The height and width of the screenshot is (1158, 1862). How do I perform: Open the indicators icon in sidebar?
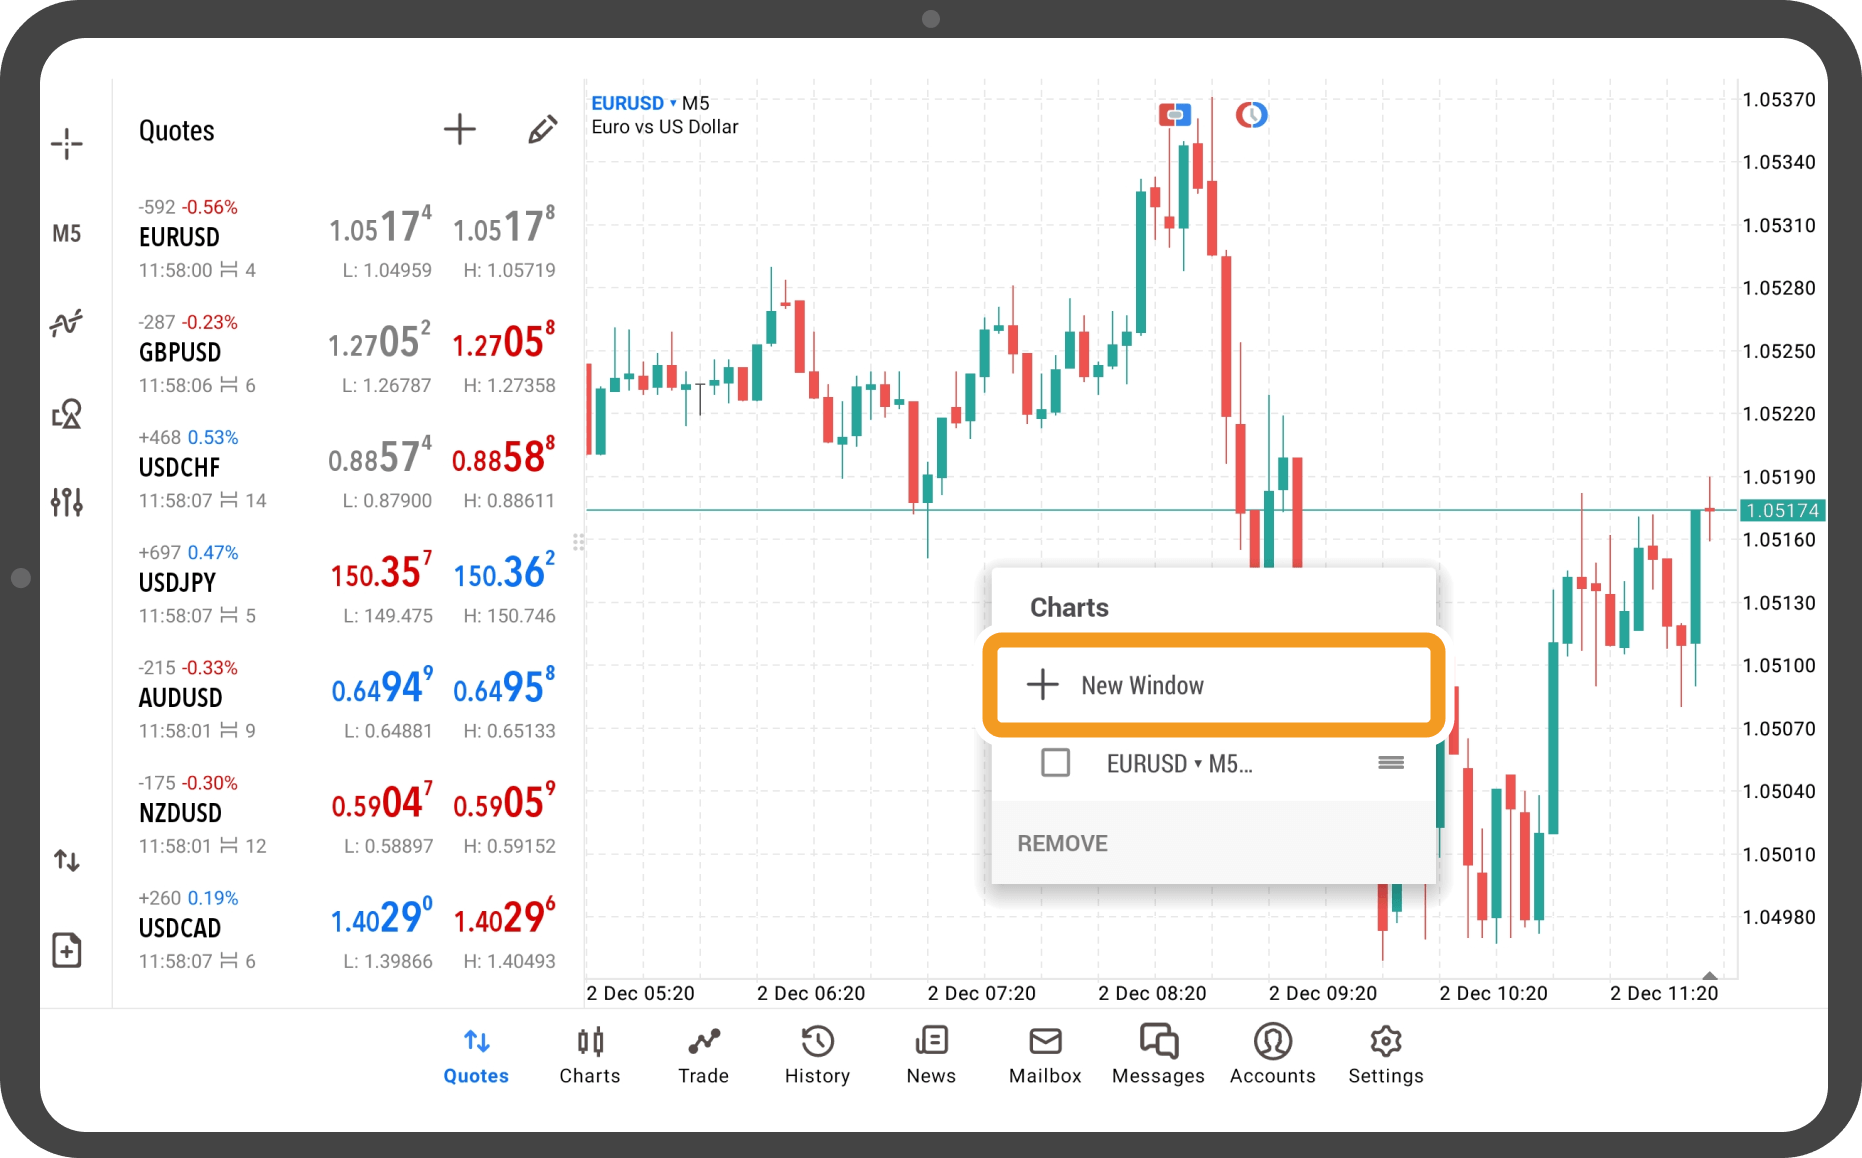[x=67, y=323]
